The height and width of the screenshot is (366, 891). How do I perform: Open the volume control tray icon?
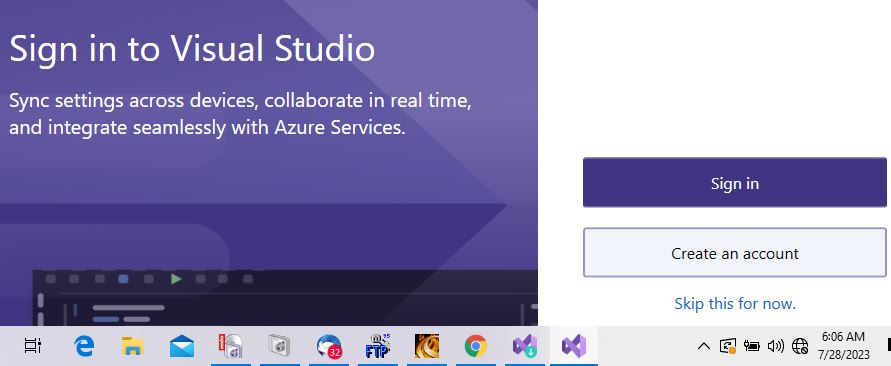click(x=775, y=346)
